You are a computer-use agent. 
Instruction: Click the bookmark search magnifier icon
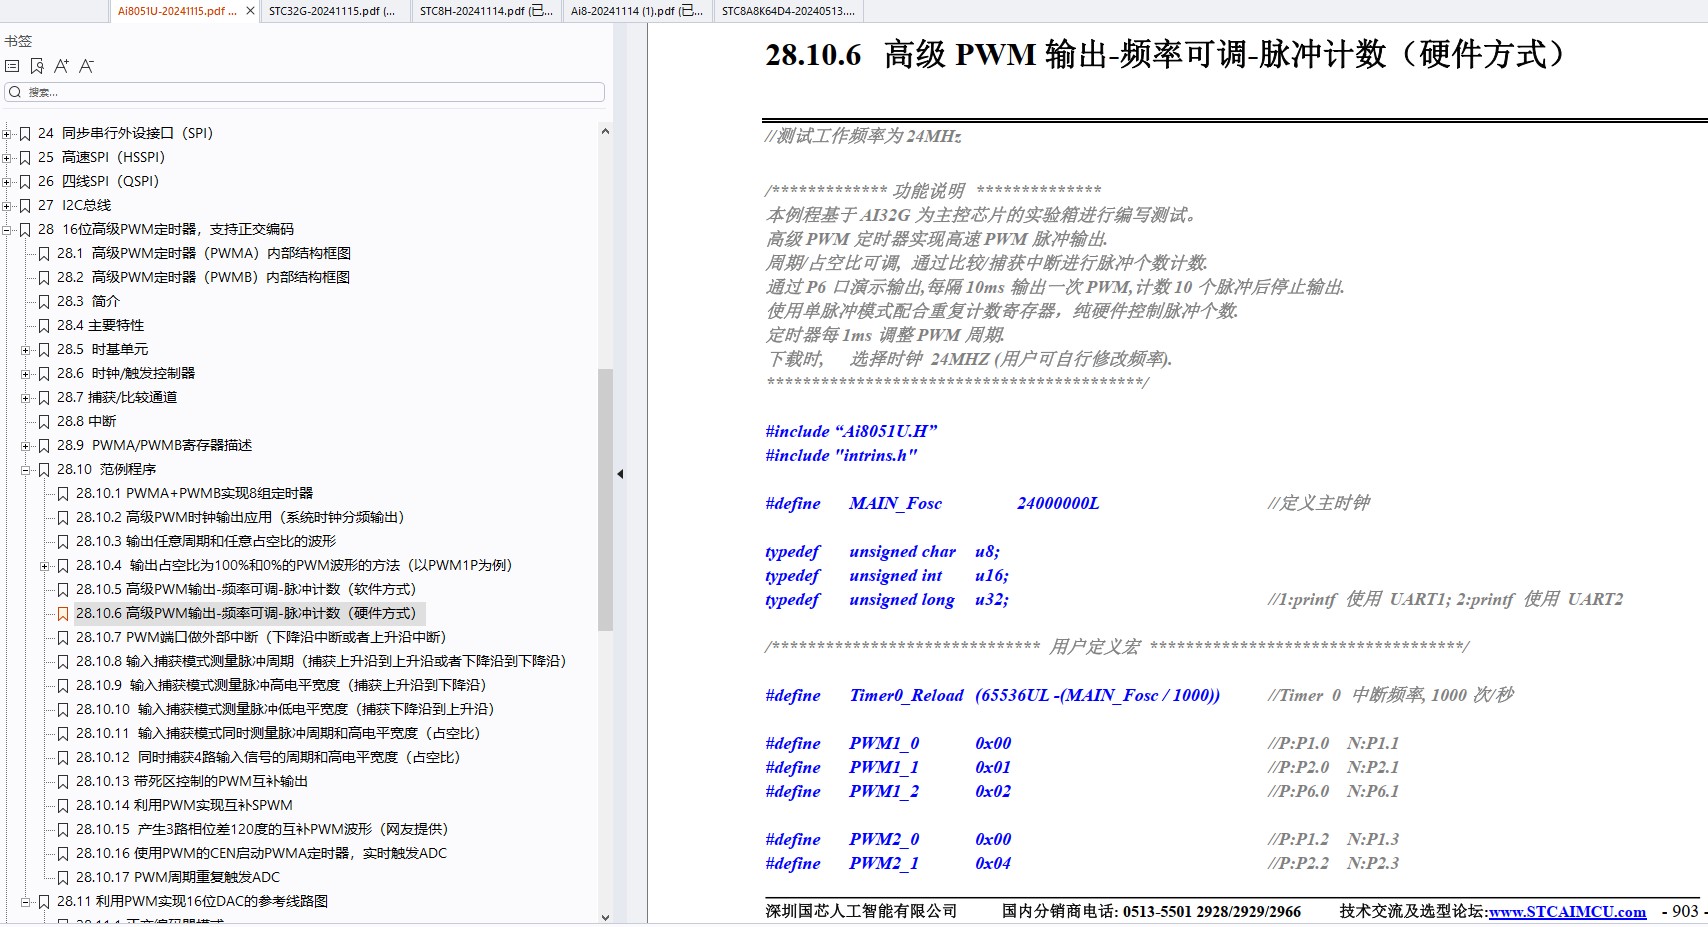(15, 92)
